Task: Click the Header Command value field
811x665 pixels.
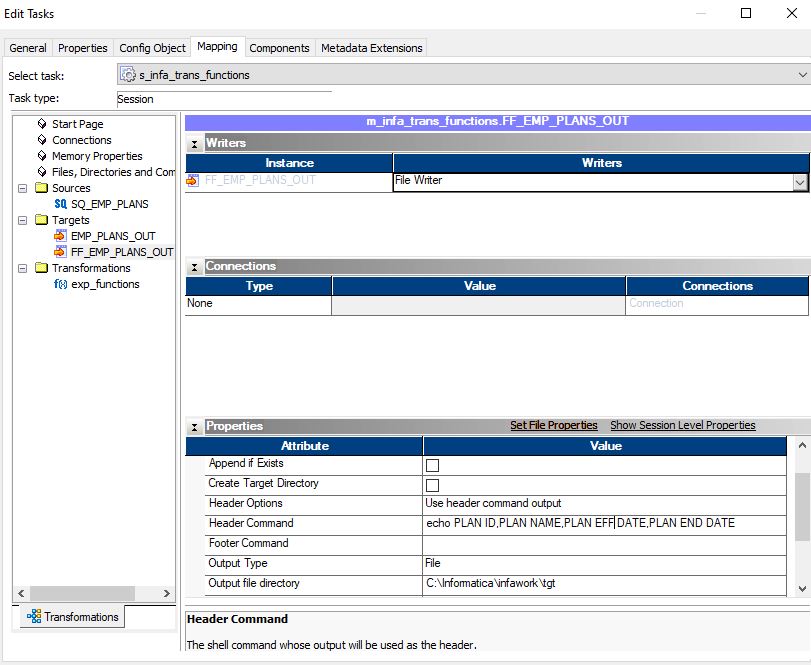Action: coord(604,523)
